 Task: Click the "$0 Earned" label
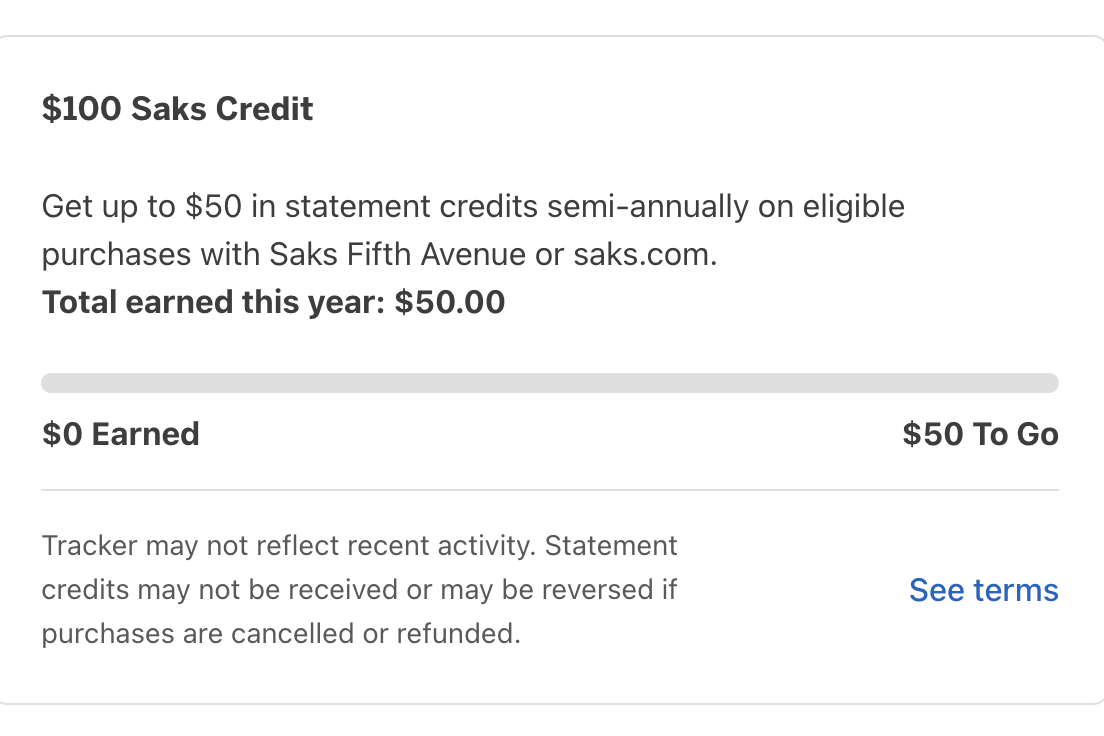[x=120, y=433]
